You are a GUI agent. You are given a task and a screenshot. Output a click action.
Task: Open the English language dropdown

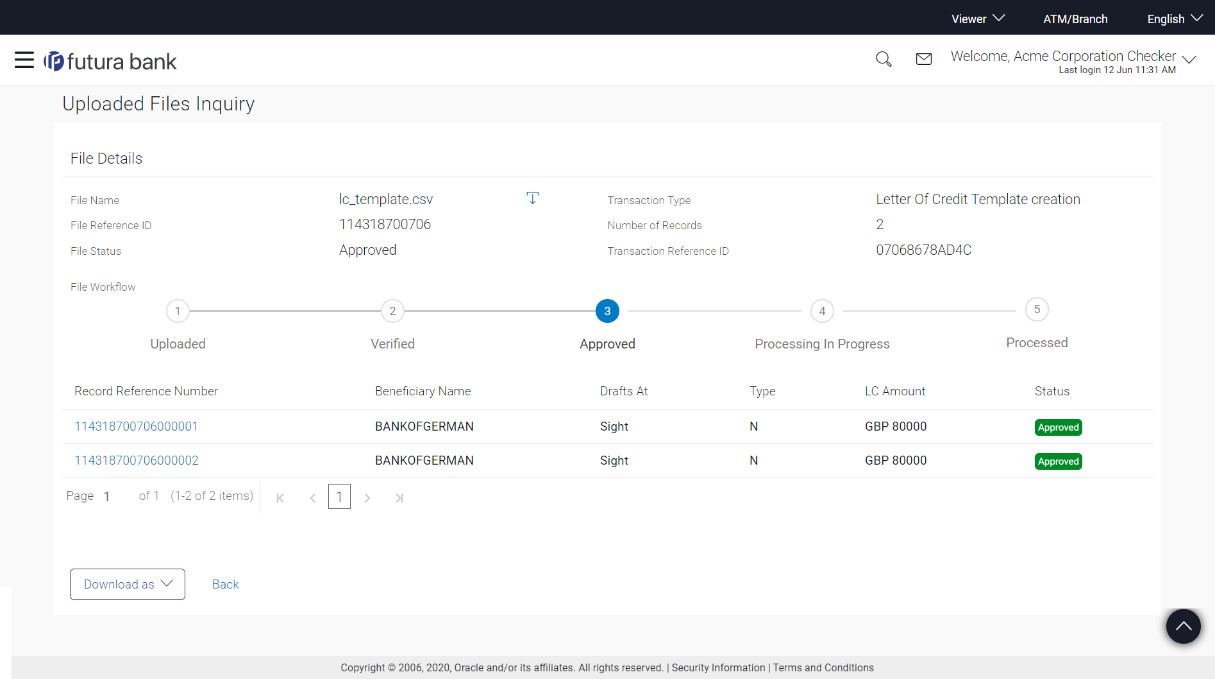(1175, 18)
